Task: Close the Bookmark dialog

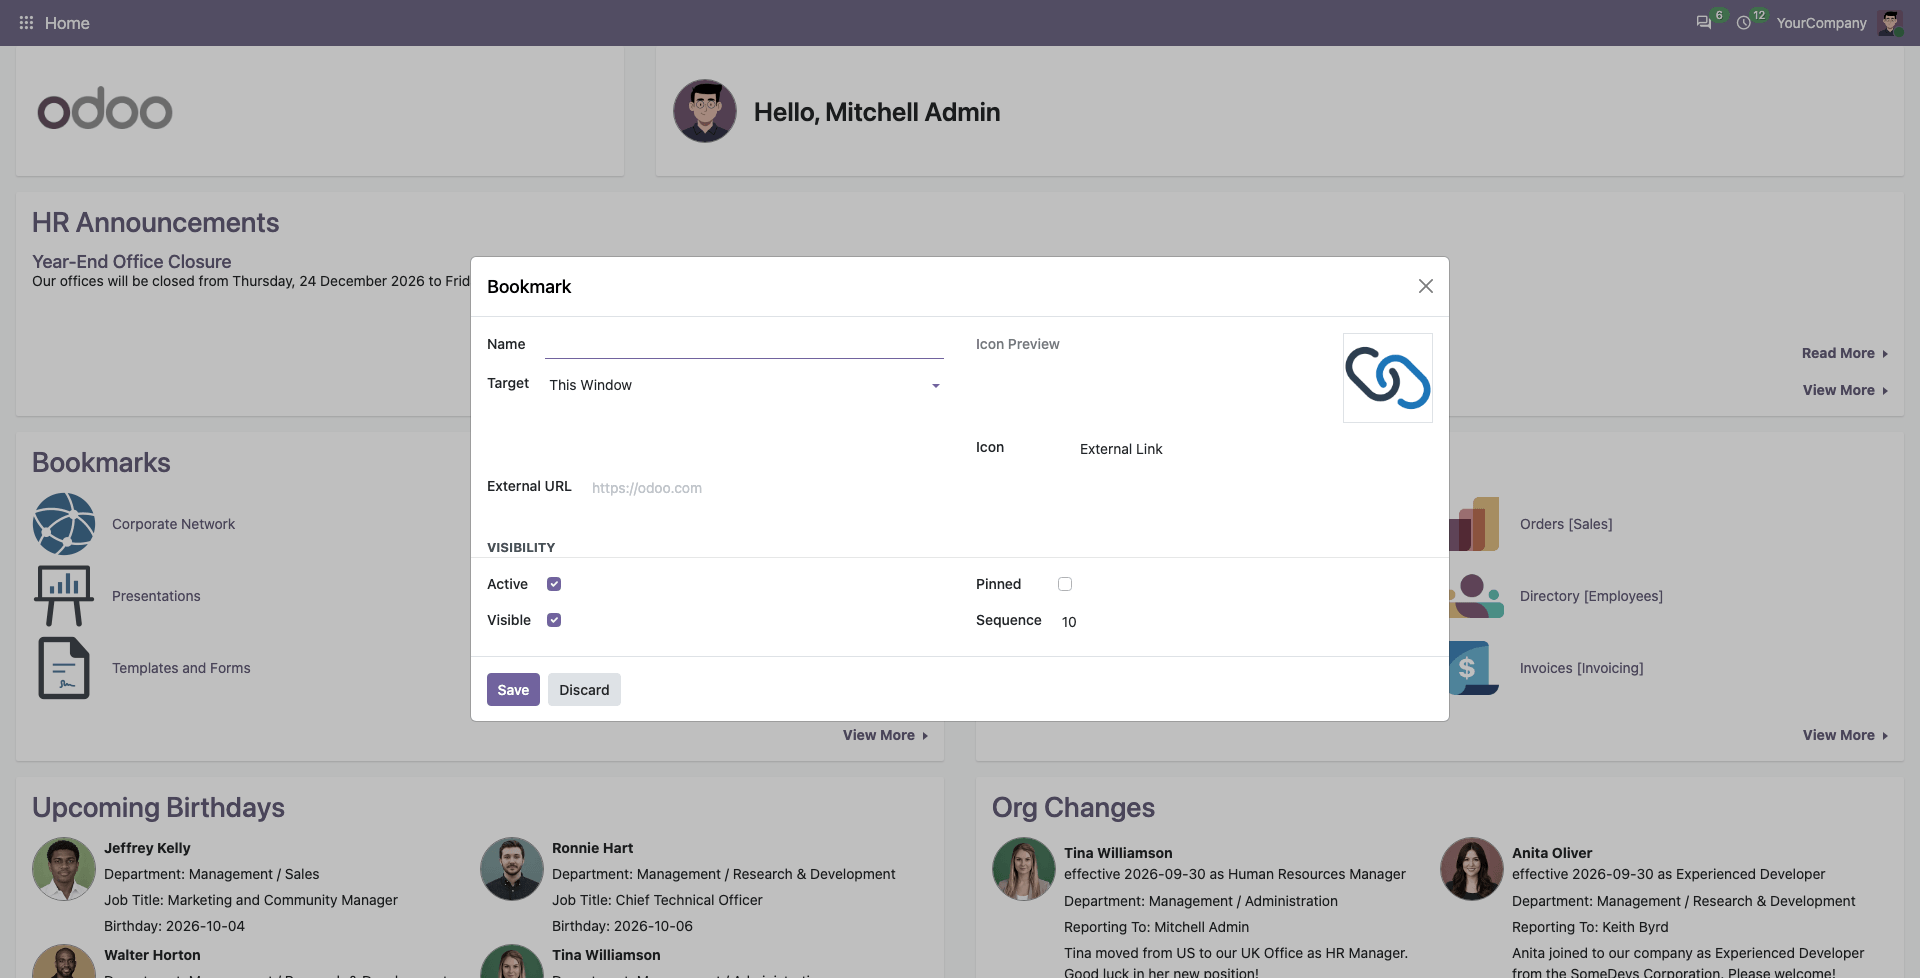Action: point(1426,286)
